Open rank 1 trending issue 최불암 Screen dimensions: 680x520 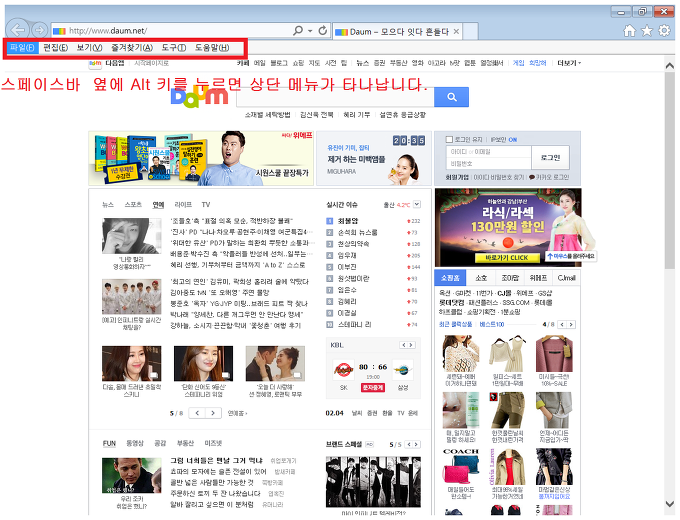(x=348, y=221)
